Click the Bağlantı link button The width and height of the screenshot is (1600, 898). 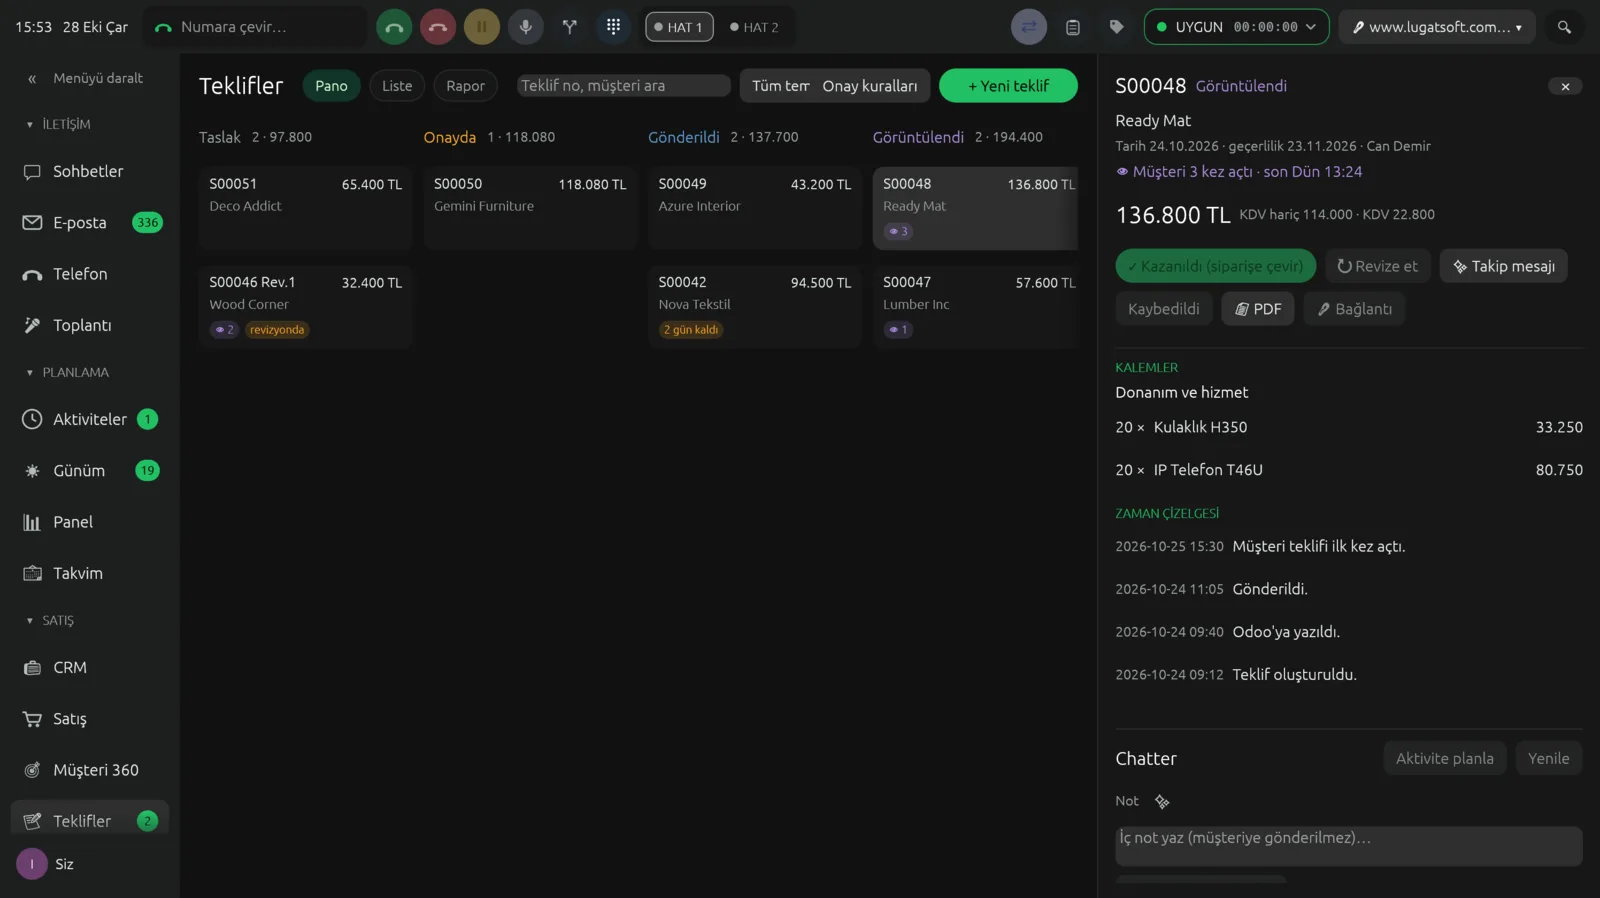(x=1355, y=309)
